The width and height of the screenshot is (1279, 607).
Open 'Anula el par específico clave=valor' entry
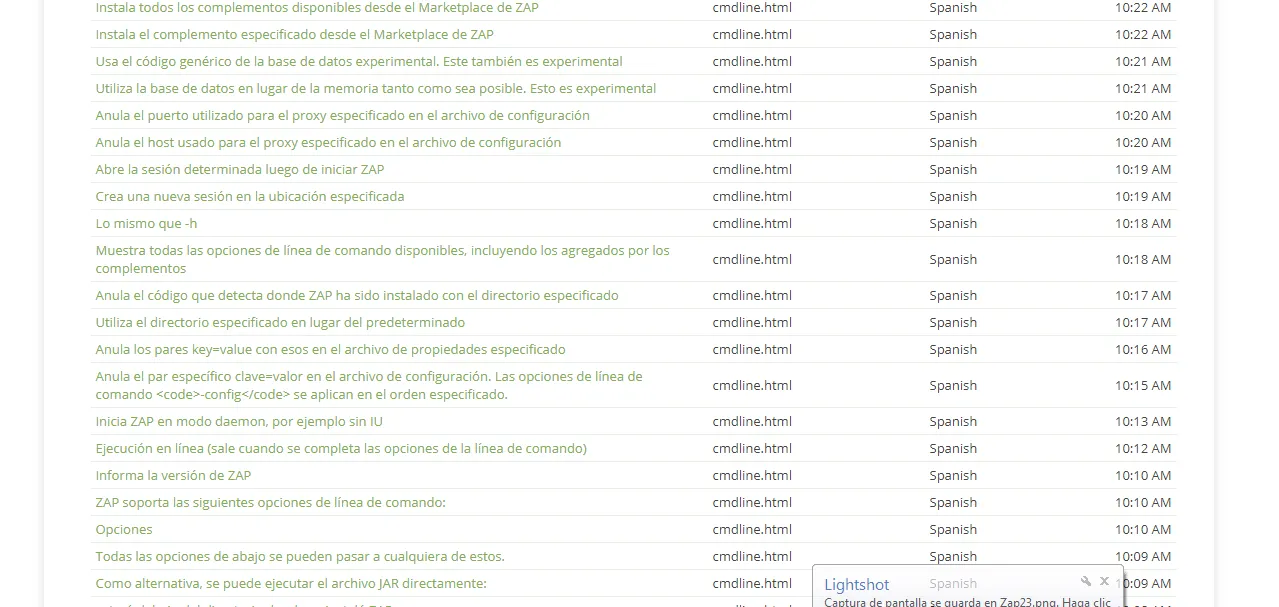[x=369, y=385]
